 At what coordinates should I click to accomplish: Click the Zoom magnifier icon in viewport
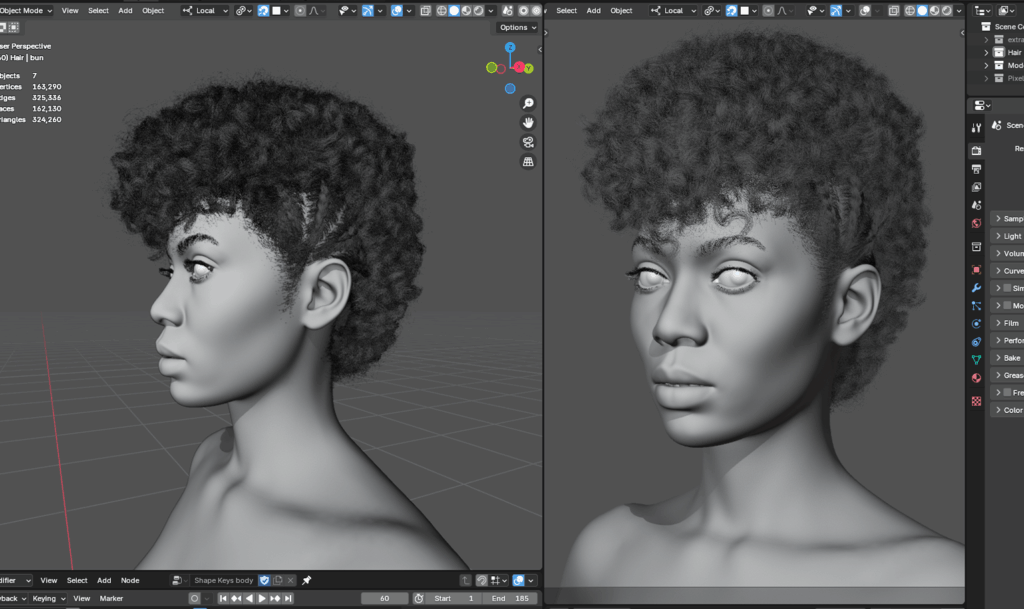coord(528,102)
